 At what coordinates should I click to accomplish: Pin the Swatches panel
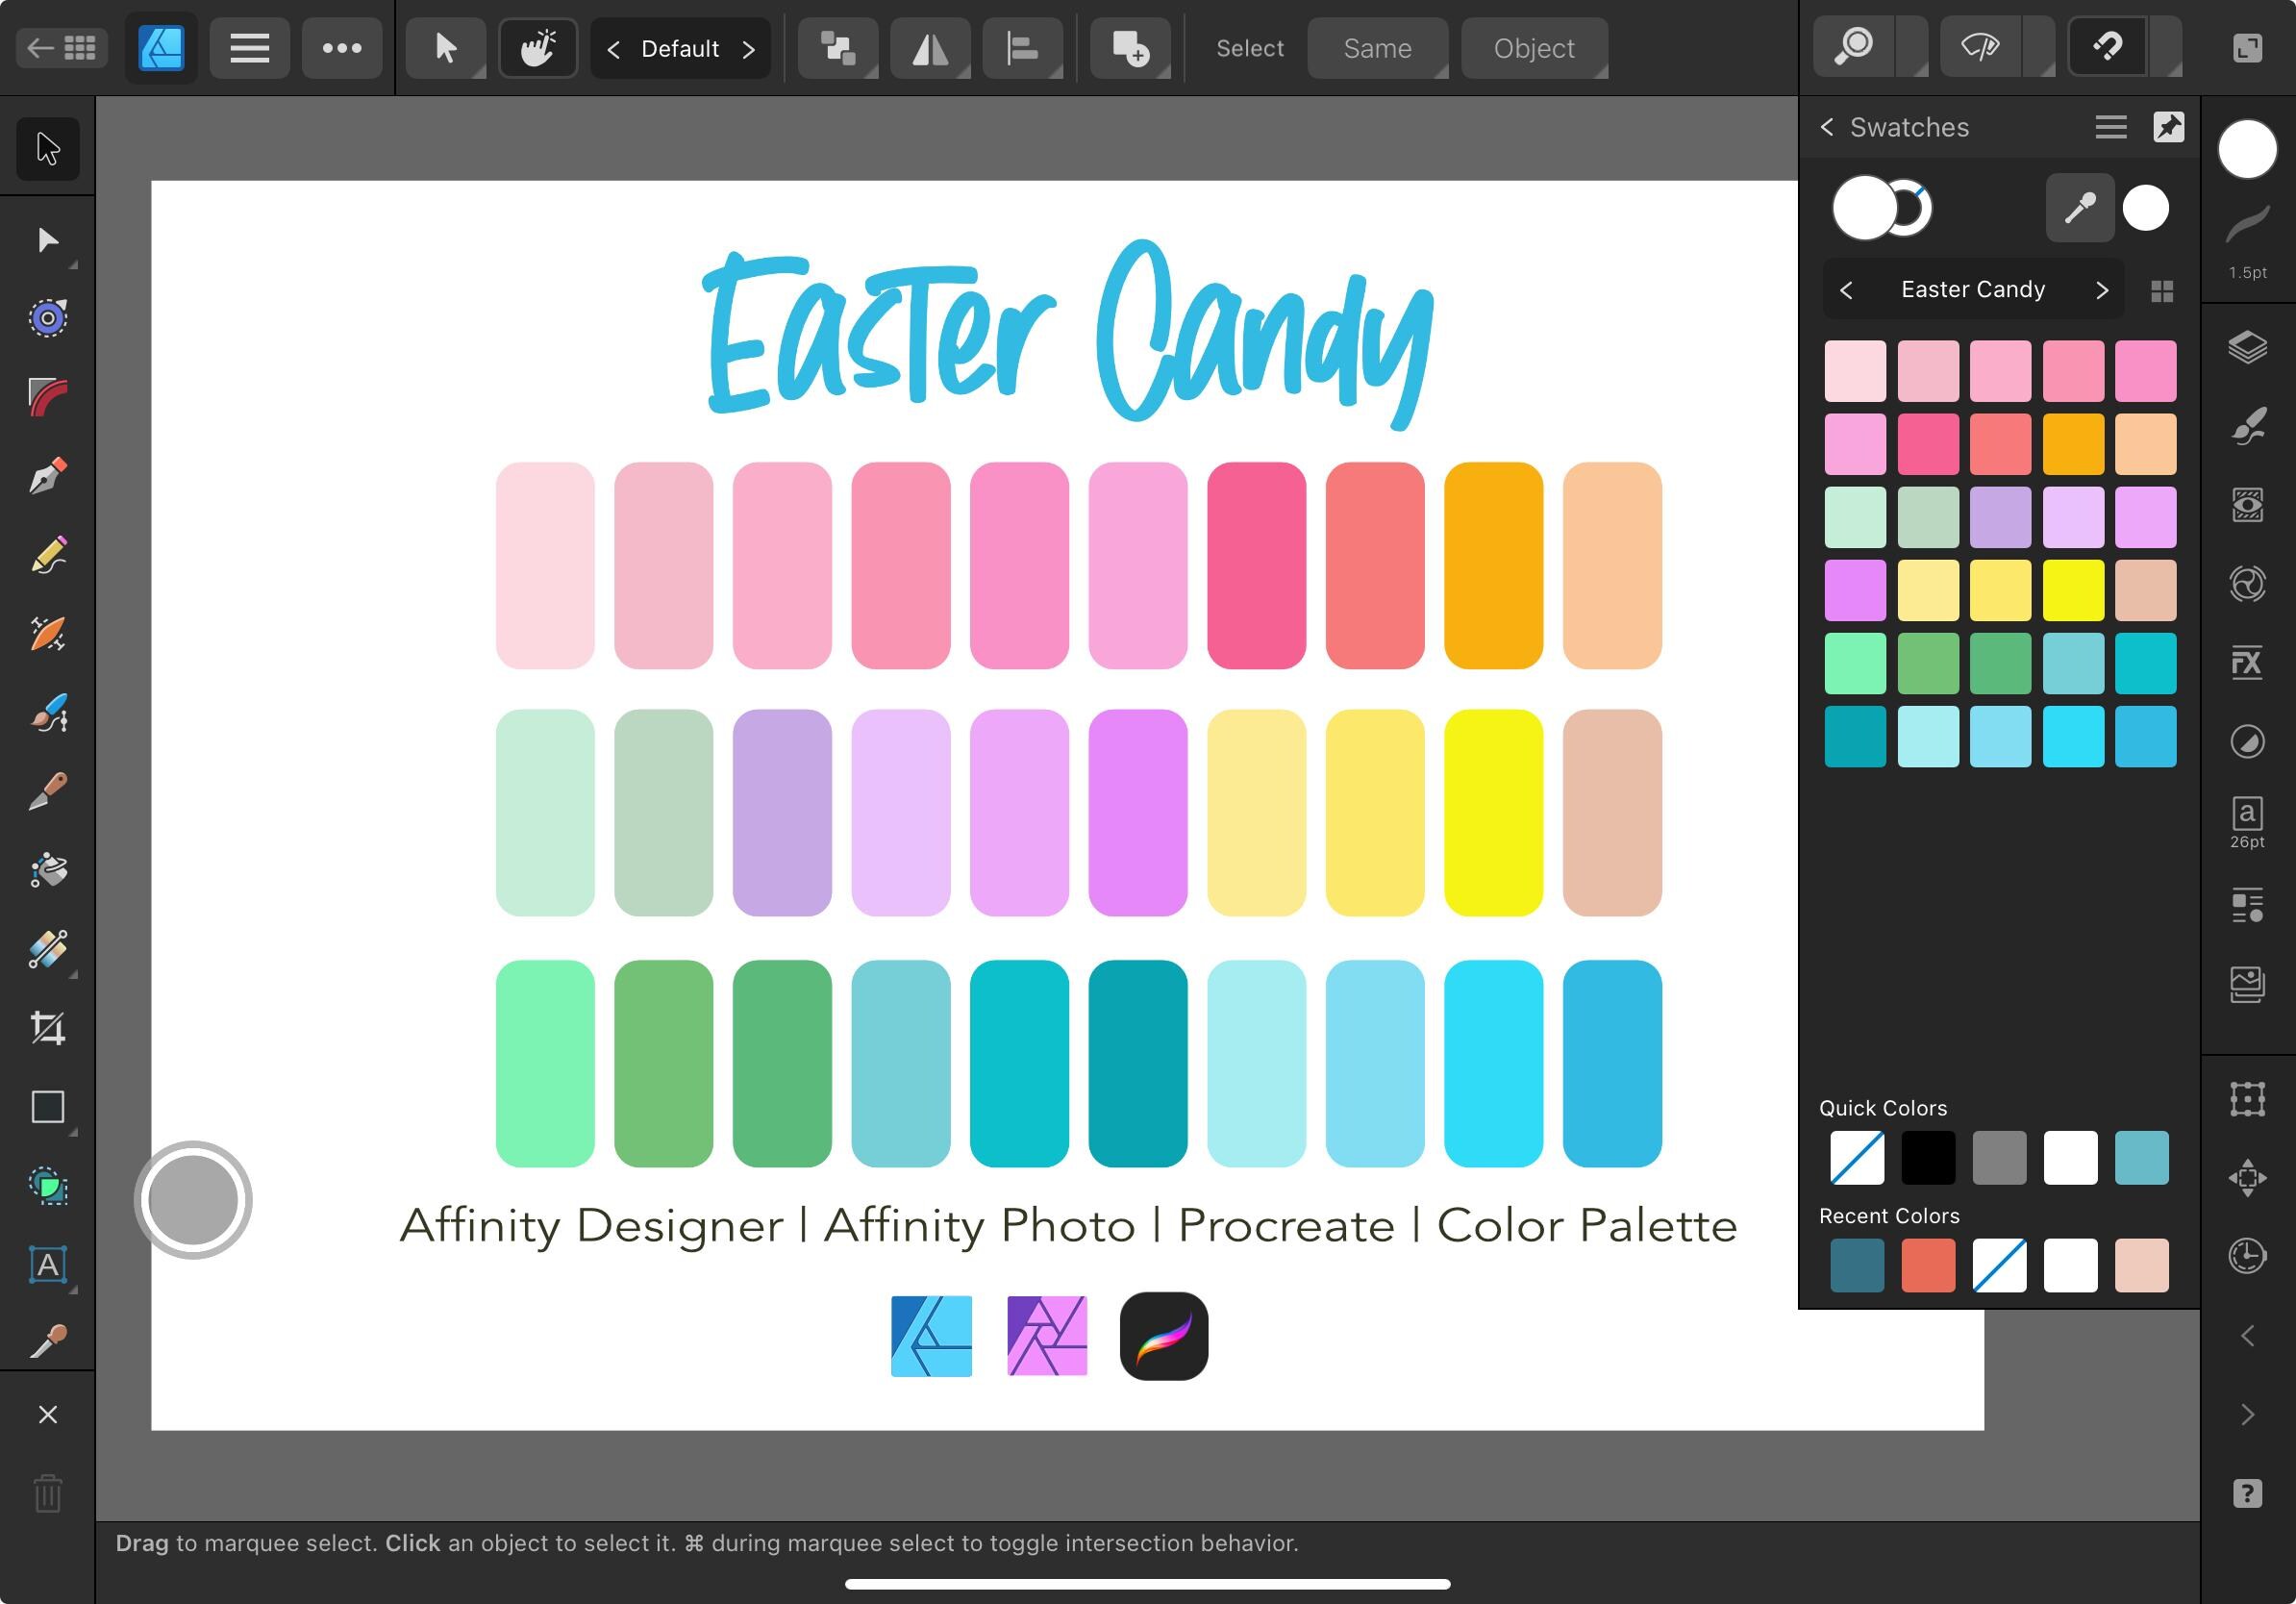2168,127
